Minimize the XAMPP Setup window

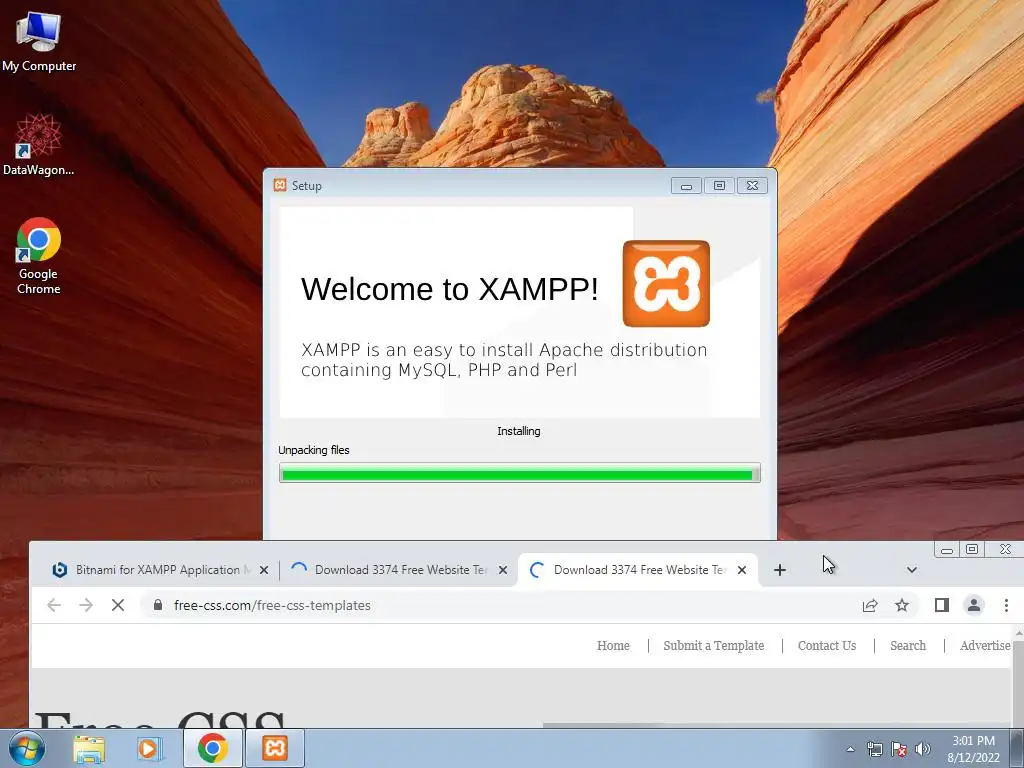(686, 186)
